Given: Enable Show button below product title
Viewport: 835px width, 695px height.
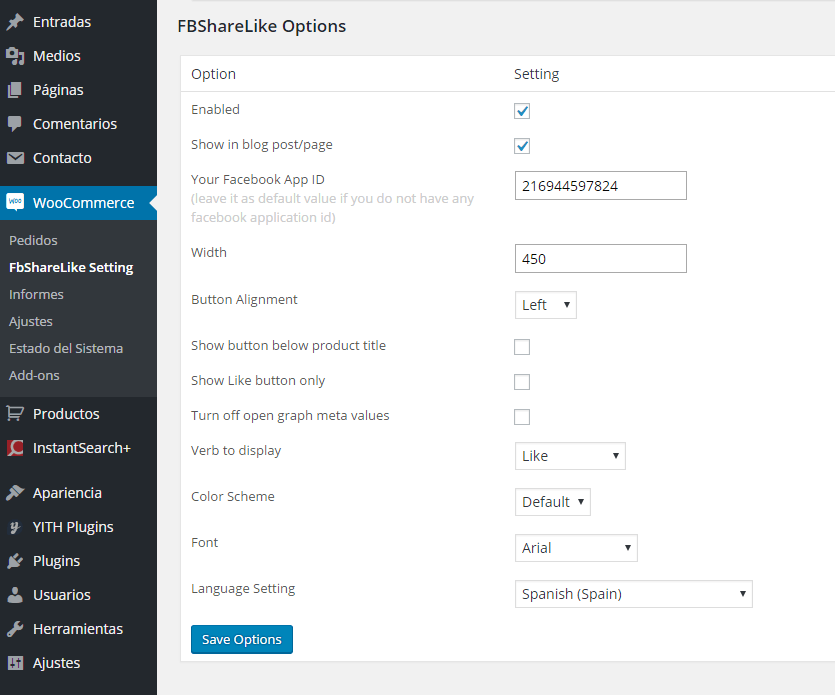Looking at the screenshot, I should 522,347.
